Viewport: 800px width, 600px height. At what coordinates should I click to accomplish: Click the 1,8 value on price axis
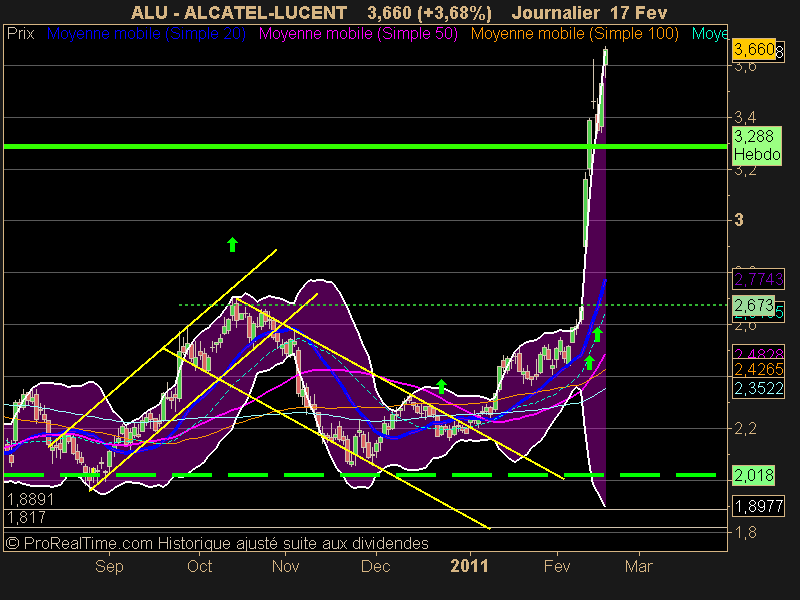click(x=745, y=532)
